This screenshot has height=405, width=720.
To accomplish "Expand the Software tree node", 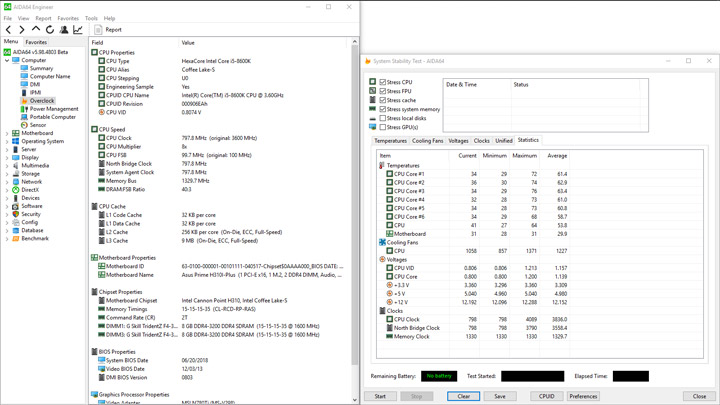I will click(7, 206).
